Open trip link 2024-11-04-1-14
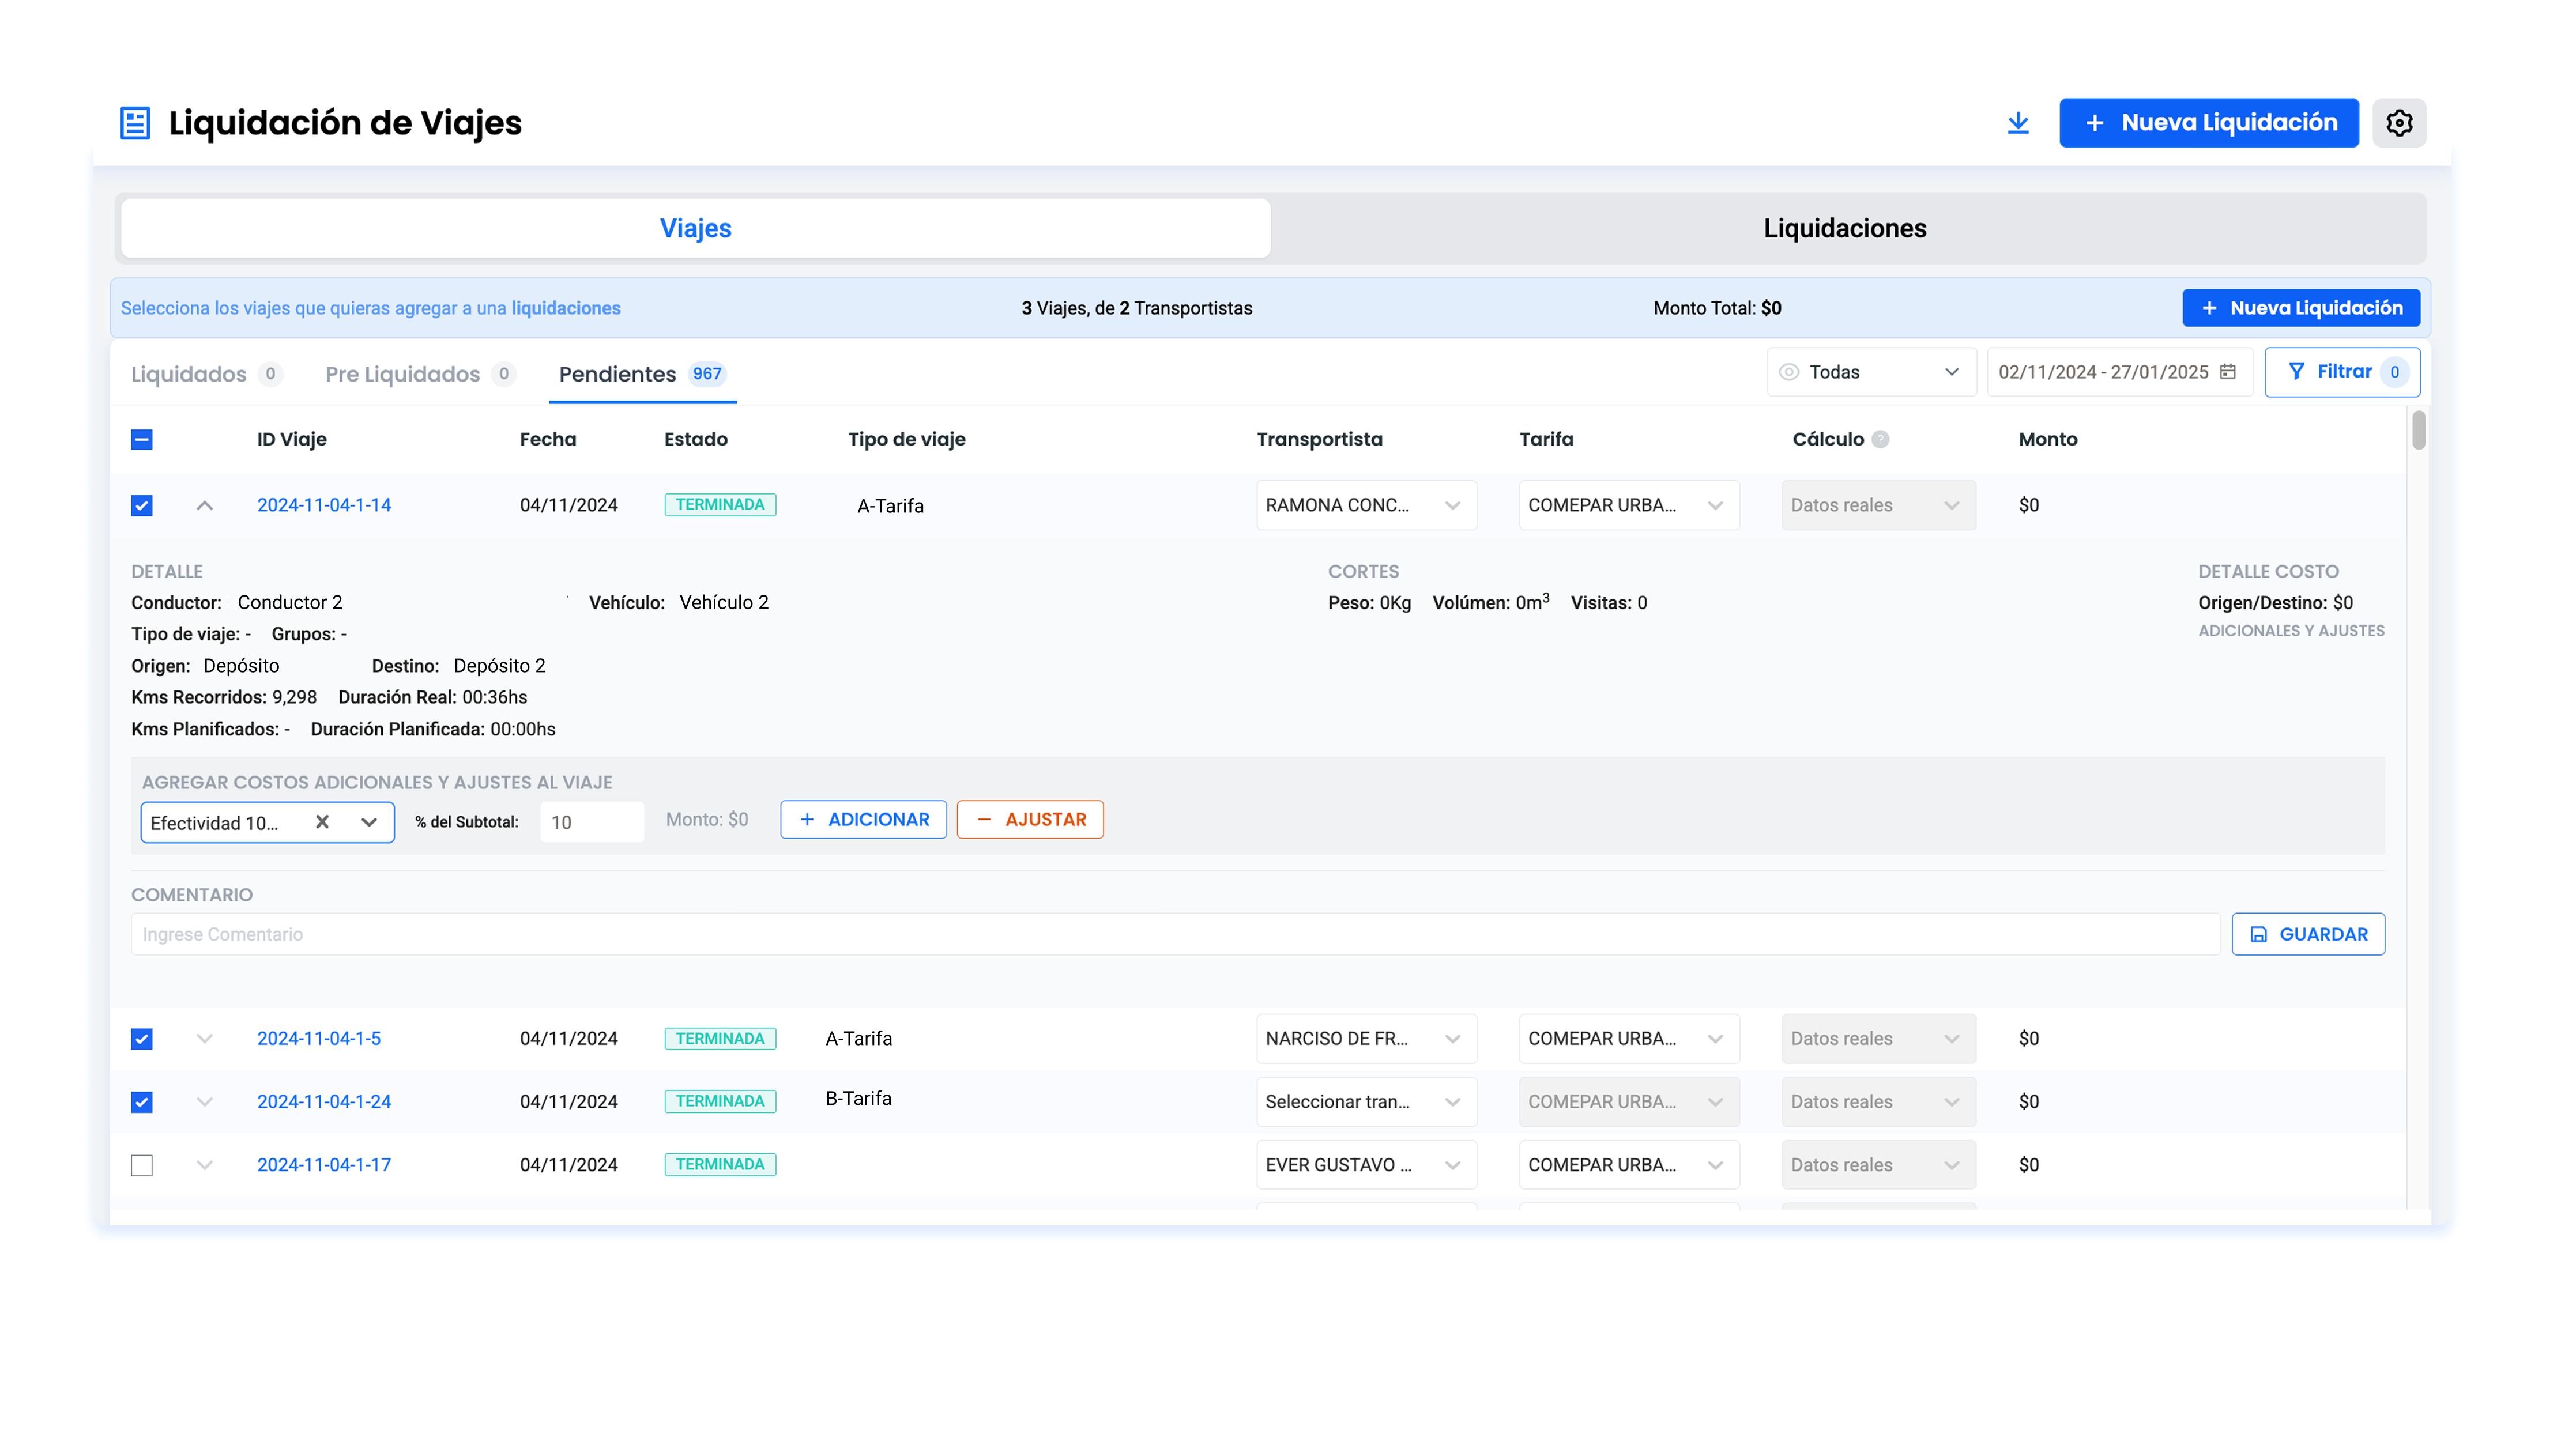 pos(324,505)
